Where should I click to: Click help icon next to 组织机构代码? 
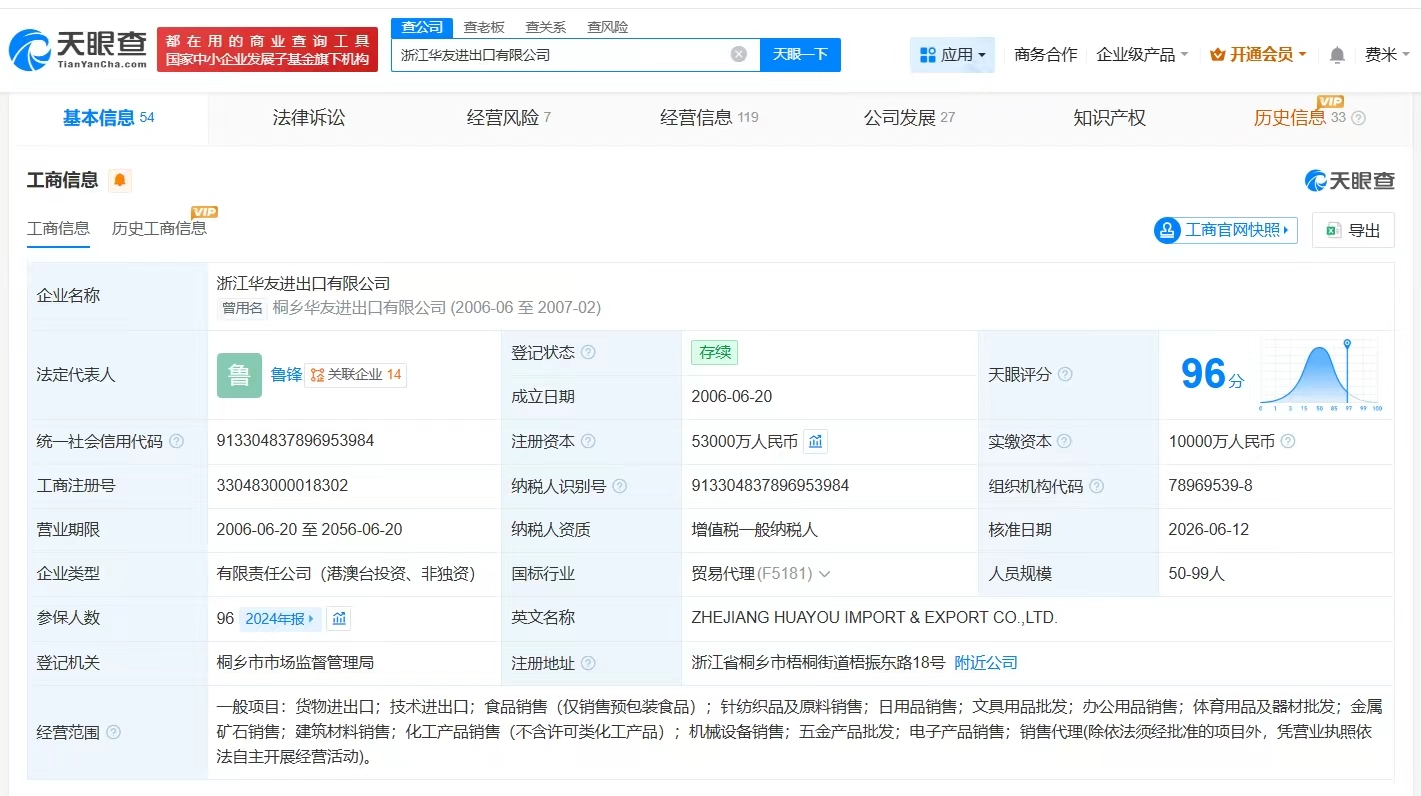coord(1097,486)
